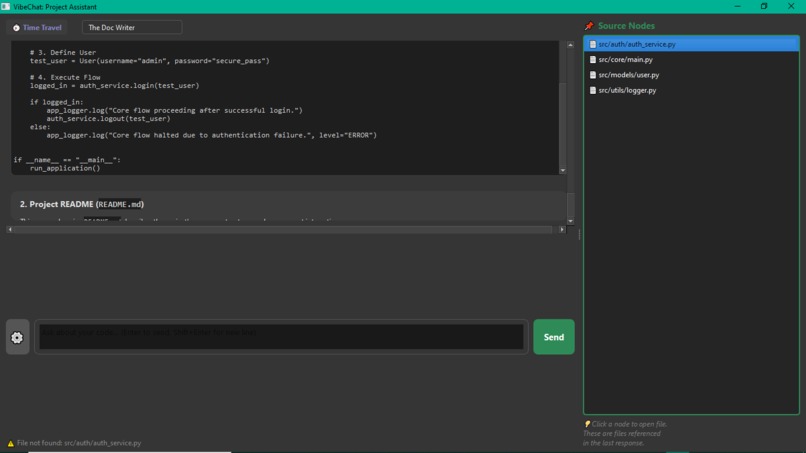
Task: Click the '2. Project README' heading
Action: point(82,204)
